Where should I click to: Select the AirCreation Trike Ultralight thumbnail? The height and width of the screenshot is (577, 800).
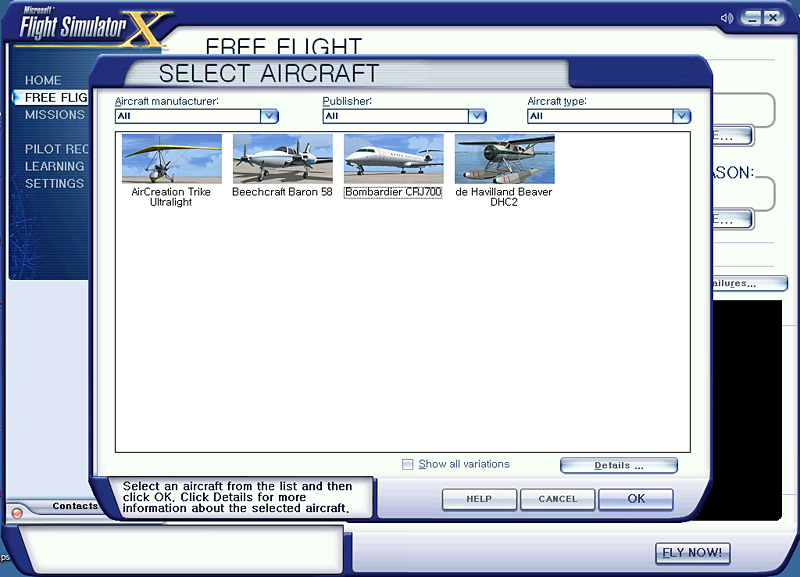(172, 159)
